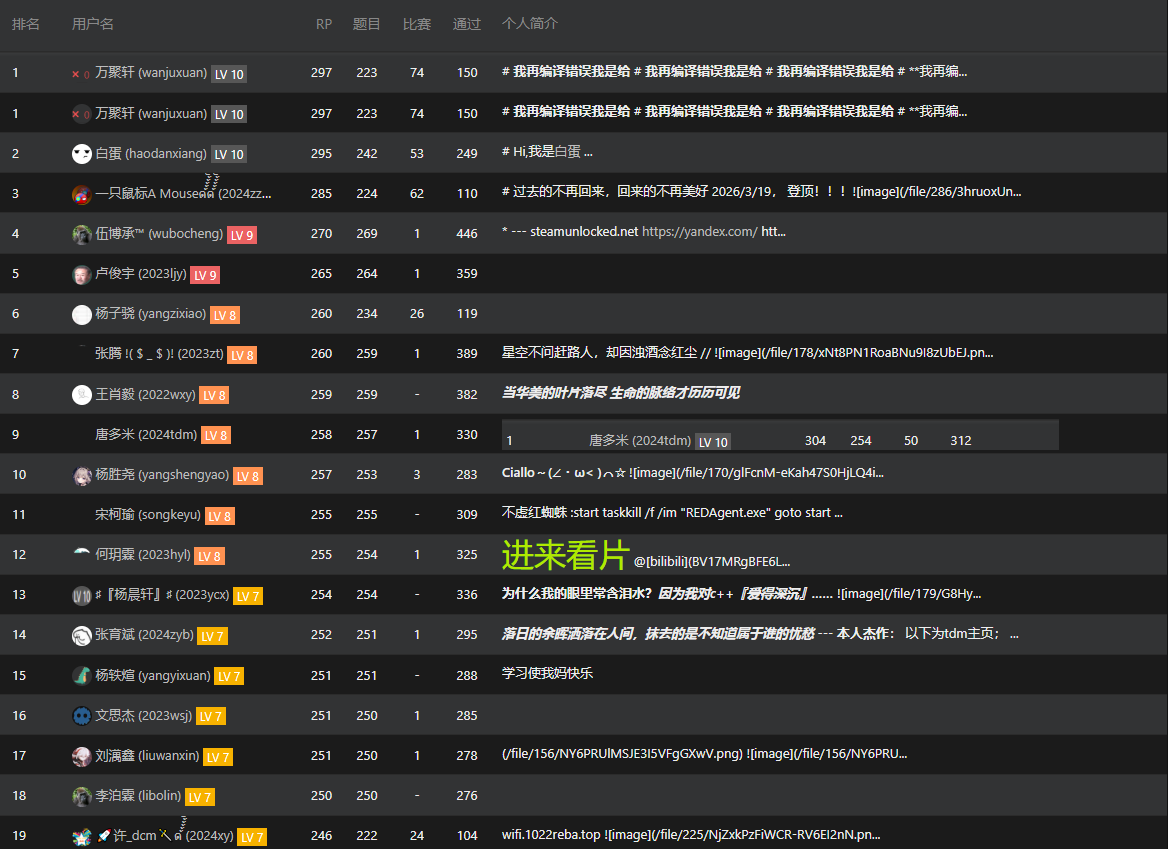Open user profile 唐多米 (2024tdm)

[146, 434]
